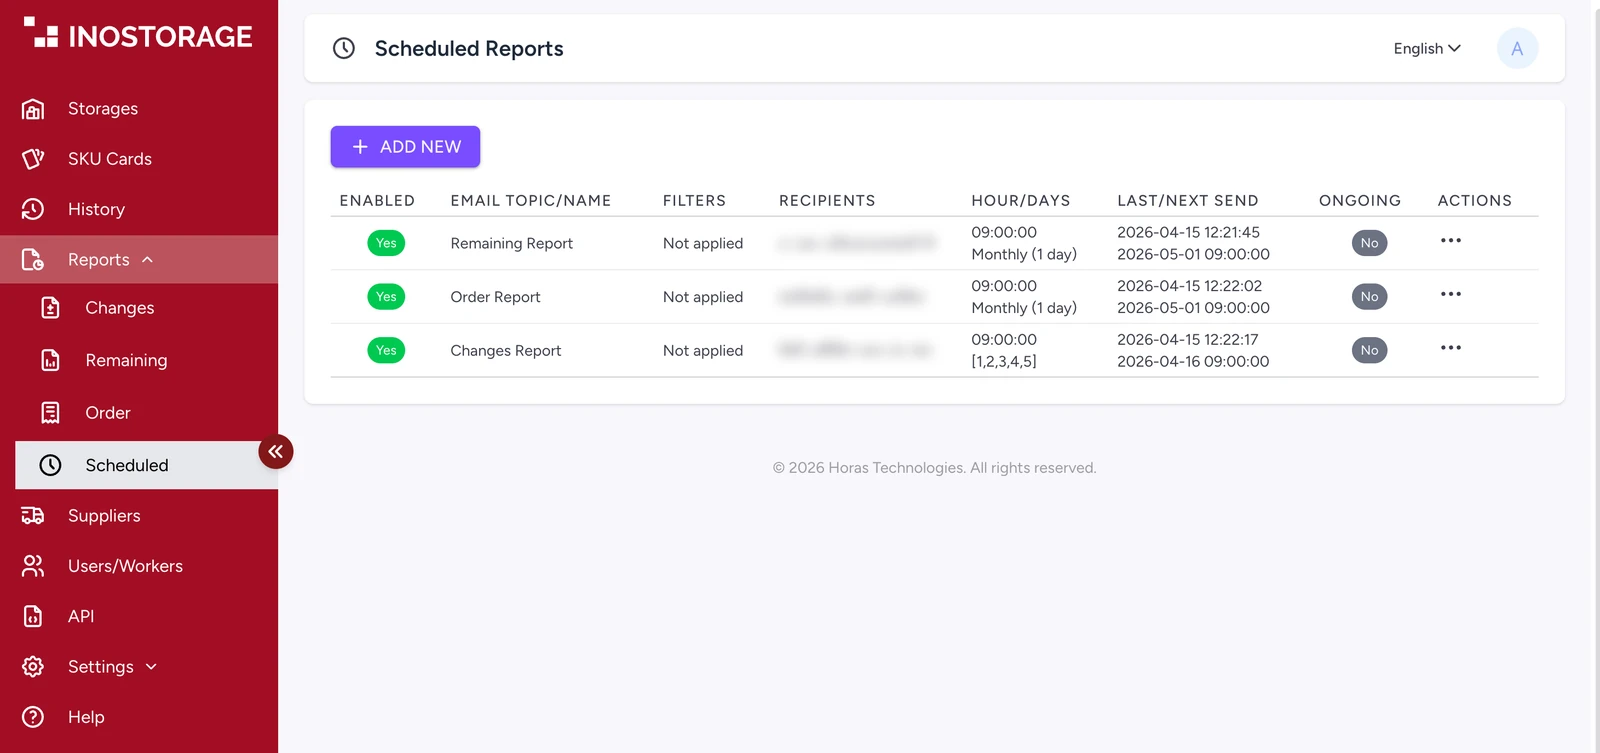This screenshot has width=1600, height=753.
Task: Click the History clock icon
Action: [x=33, y=209]
